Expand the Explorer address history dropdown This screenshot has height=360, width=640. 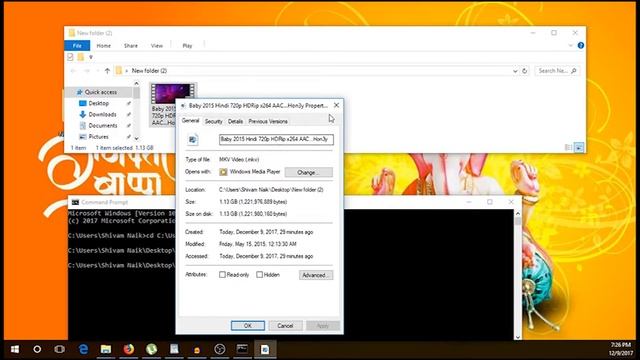coord(515,71)
